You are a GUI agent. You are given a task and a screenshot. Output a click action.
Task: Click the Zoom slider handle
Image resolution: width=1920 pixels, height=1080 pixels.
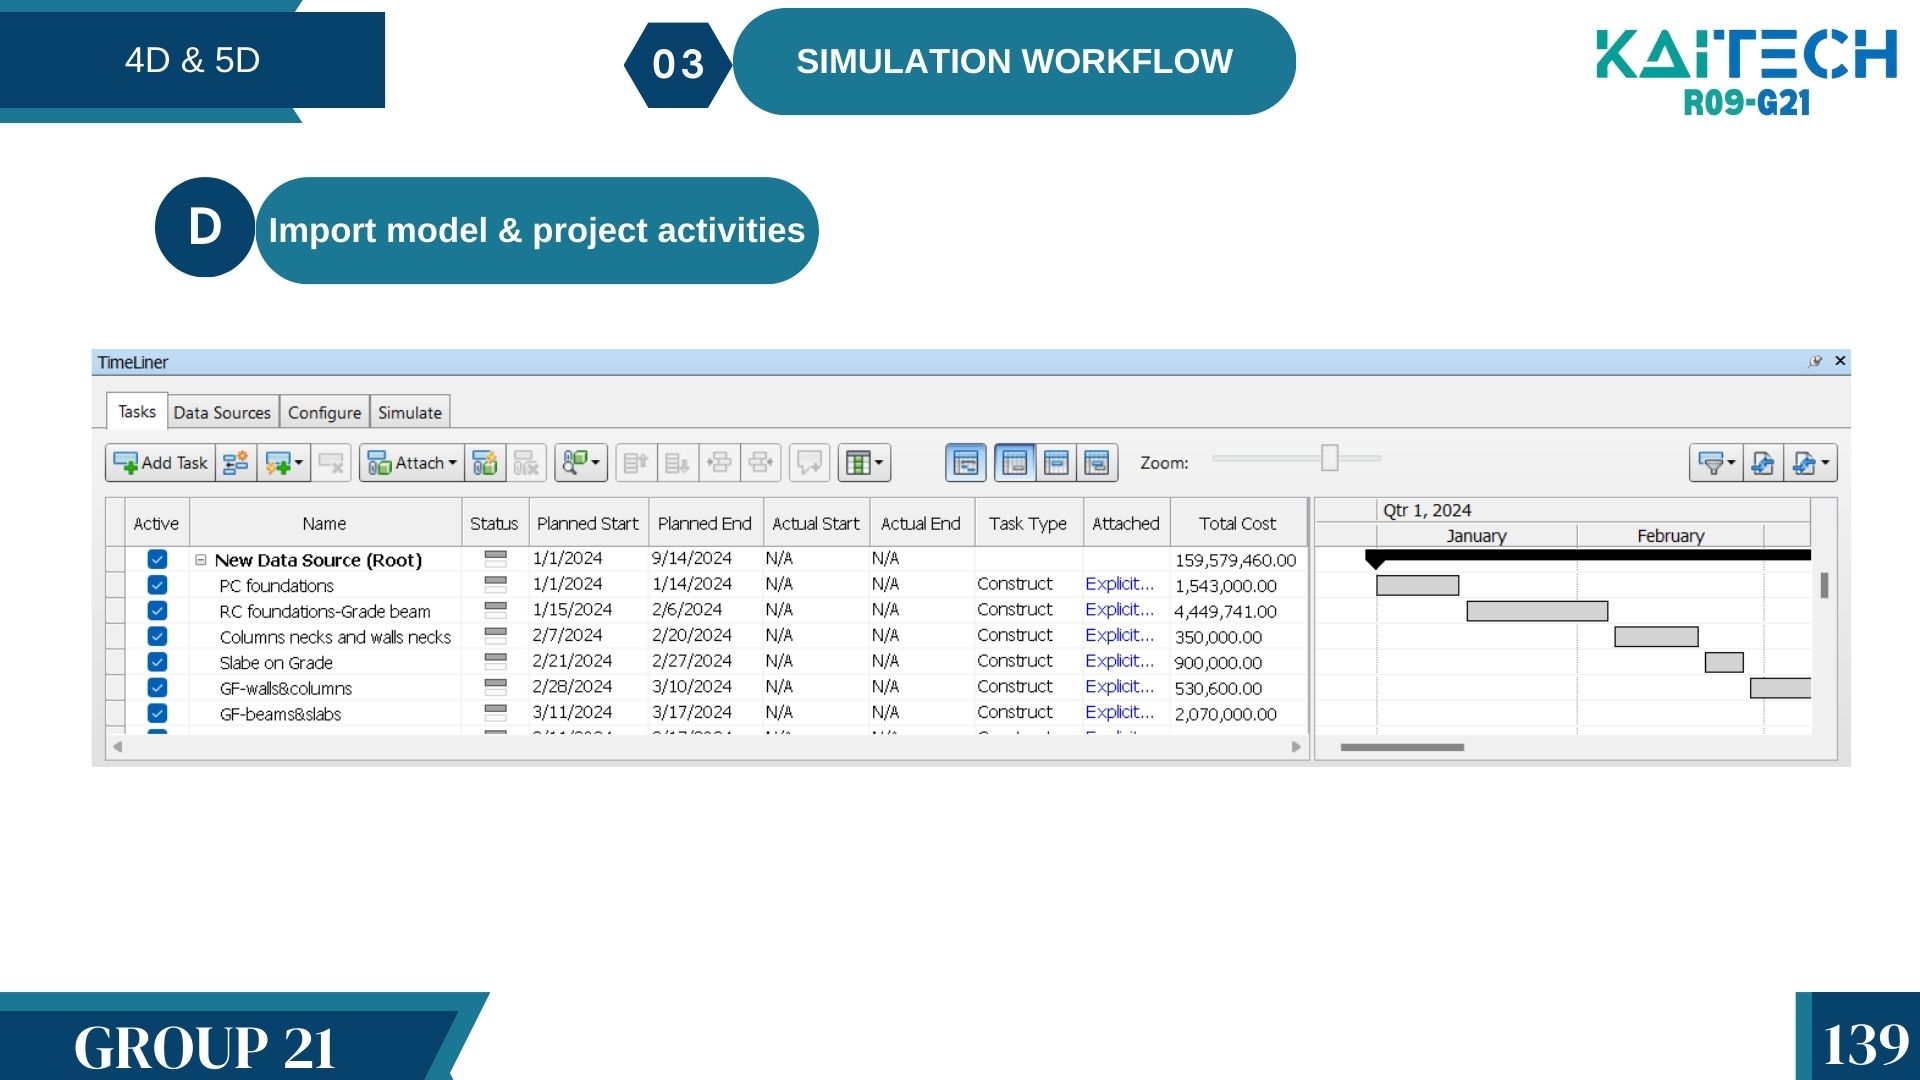click(1329, 458)
